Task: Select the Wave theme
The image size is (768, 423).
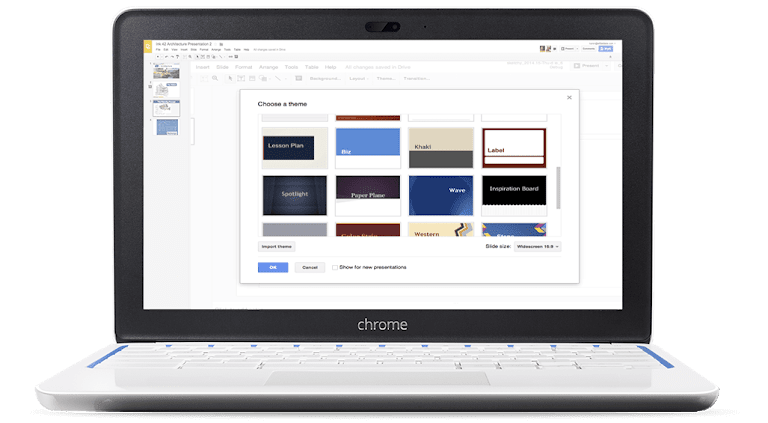Action: click(x=441, y=195)
